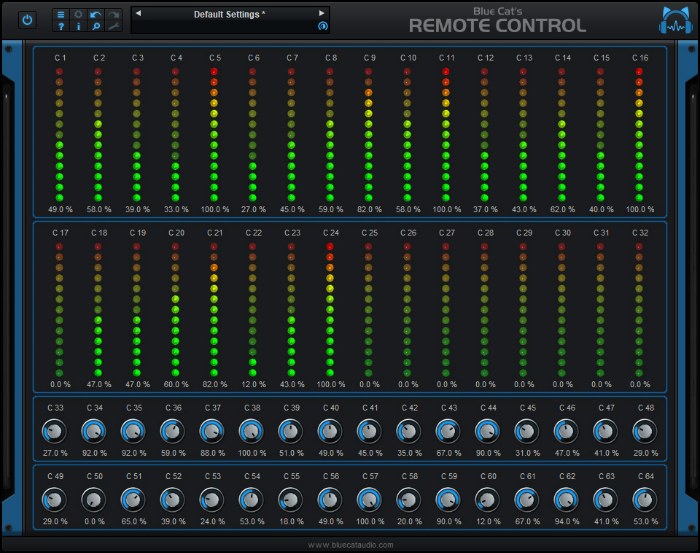Click the C 32 meter column
Screen dimensions: 700x553
coord(639,309)
